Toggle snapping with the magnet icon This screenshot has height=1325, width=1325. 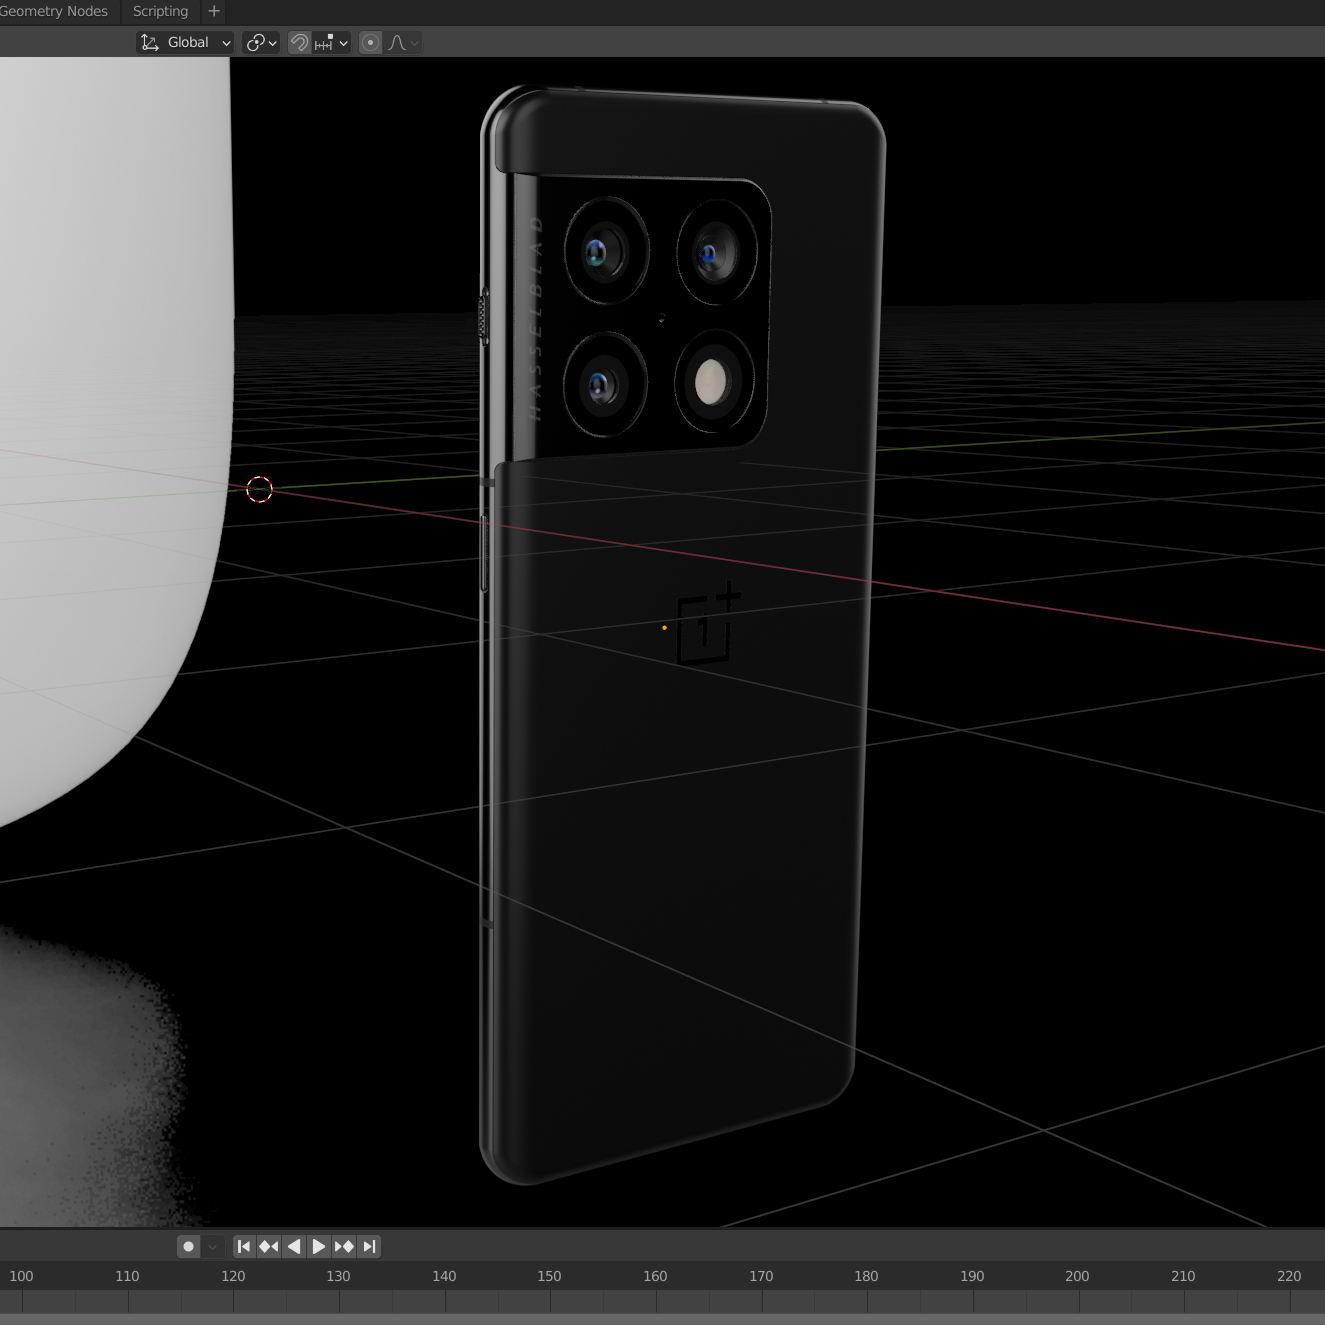coord(299,42)
